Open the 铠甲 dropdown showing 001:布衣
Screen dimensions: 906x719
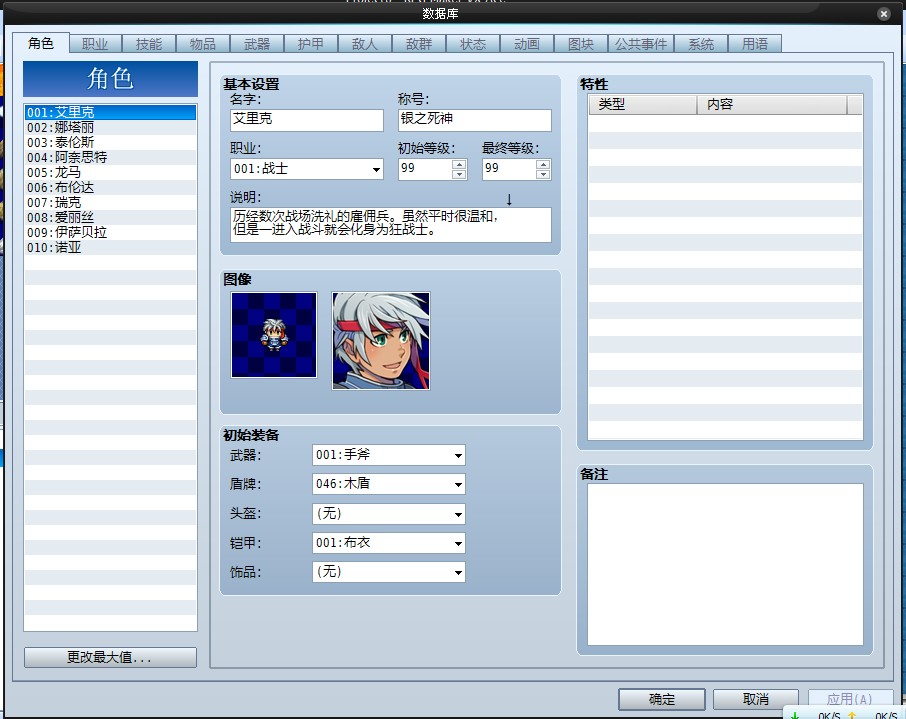pyautogui.click(x=388, y=543)
